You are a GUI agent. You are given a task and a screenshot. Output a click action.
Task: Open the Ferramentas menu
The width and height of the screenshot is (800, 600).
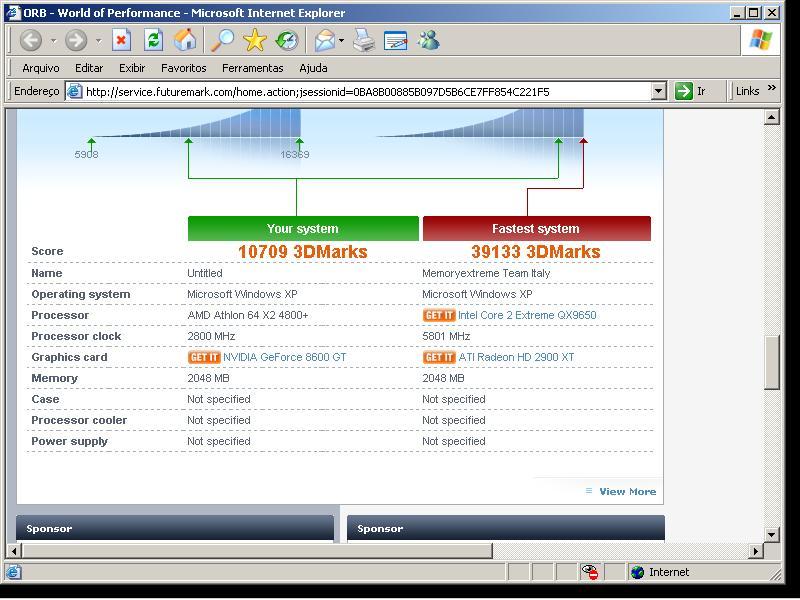[x=253, y=68]
